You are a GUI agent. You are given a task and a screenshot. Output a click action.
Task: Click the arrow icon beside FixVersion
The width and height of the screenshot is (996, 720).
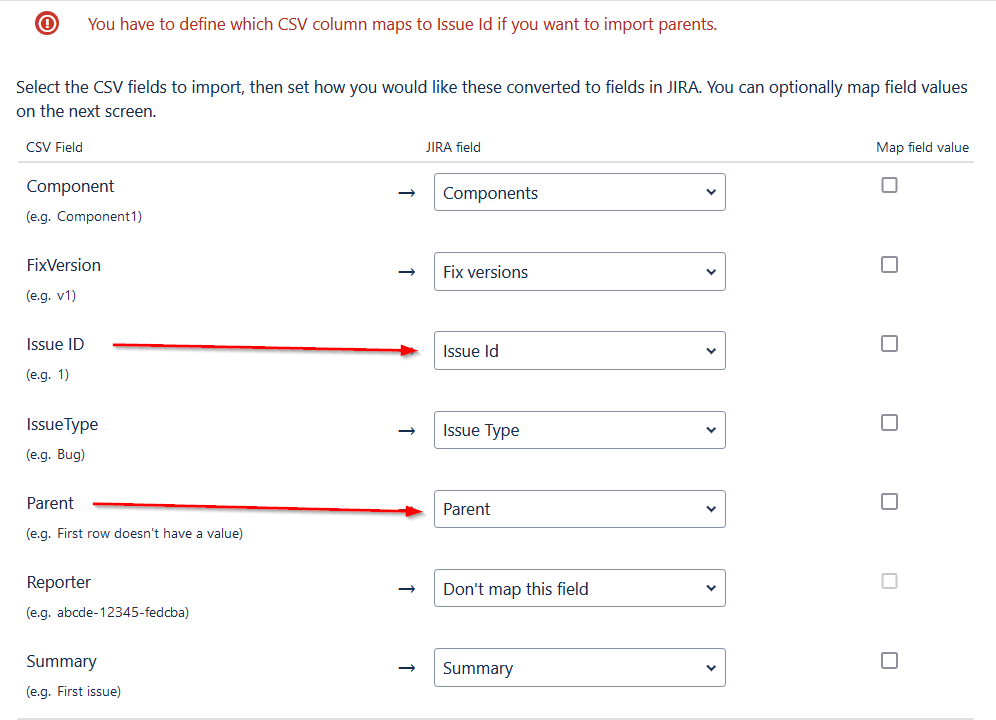406,272
